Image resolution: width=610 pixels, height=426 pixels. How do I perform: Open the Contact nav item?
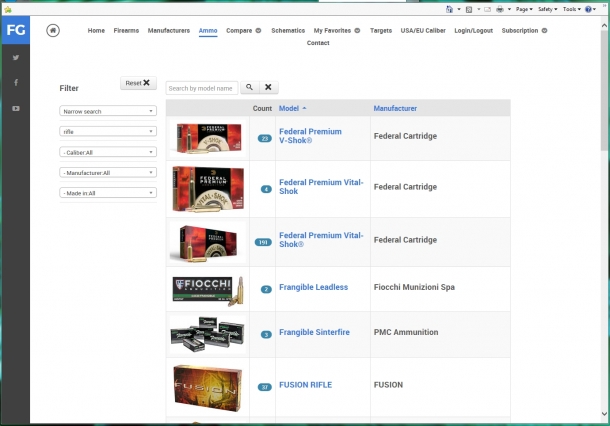coord(318,43)
